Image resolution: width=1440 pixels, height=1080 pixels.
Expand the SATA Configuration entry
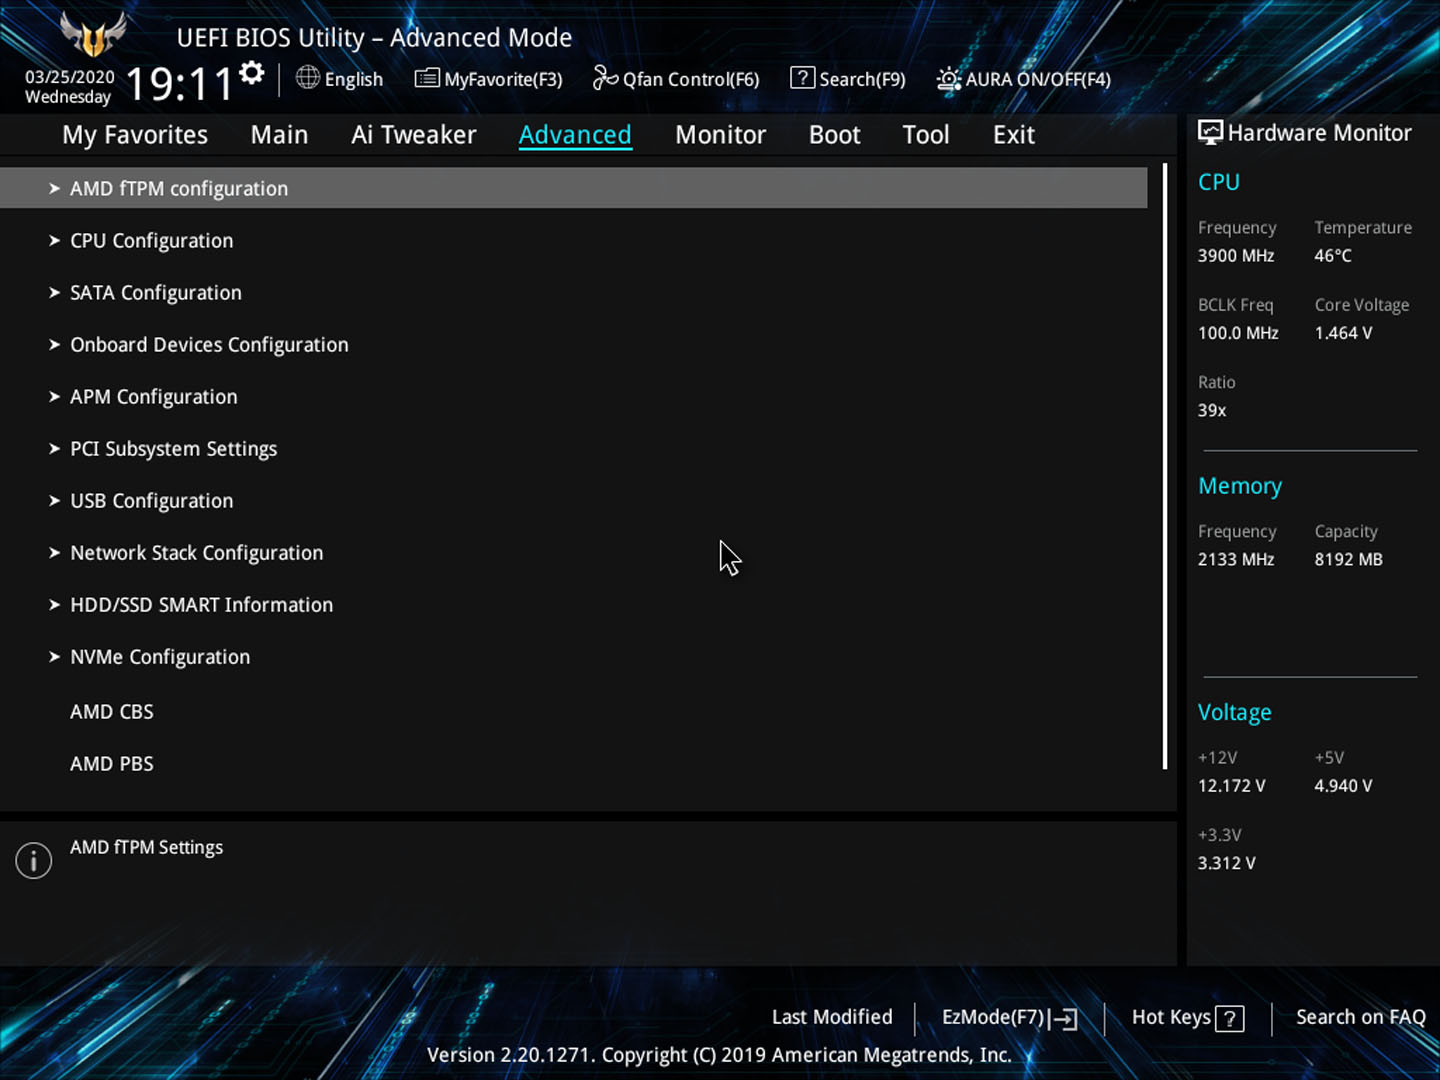[x=155, y=293]
